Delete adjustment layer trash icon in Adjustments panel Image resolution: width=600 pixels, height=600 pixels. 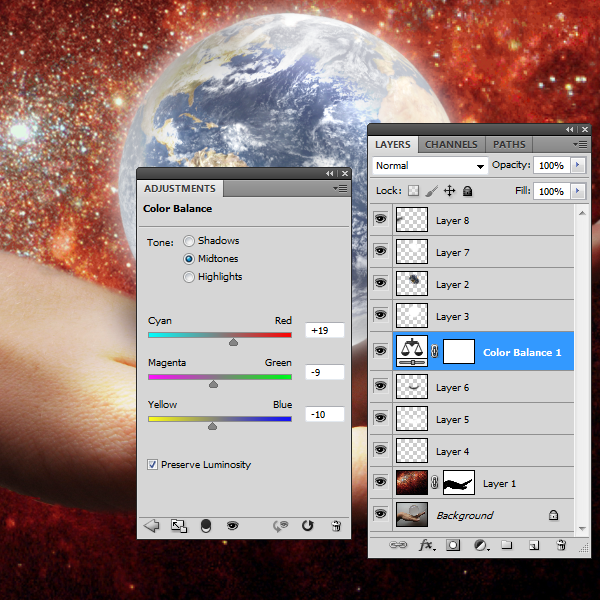coord(336,526)
